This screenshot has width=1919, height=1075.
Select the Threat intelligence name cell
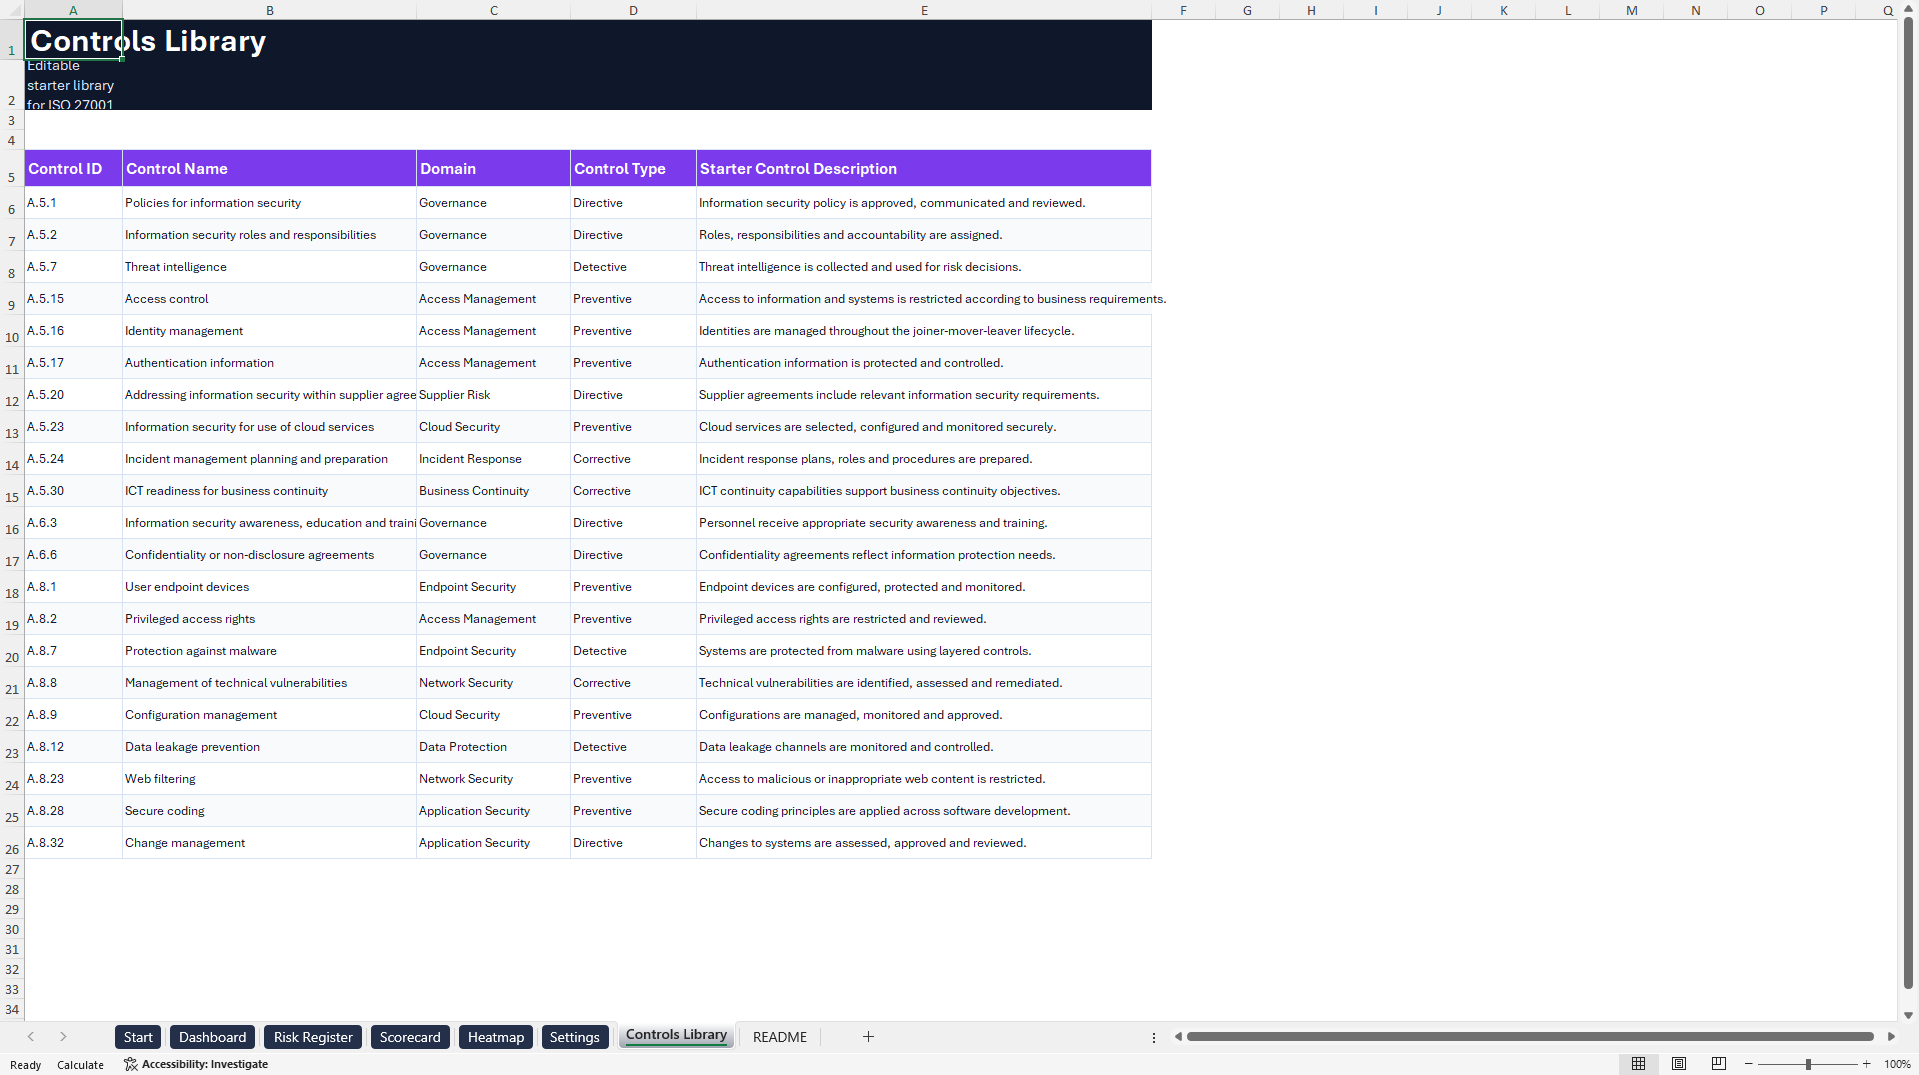point(269,267)
